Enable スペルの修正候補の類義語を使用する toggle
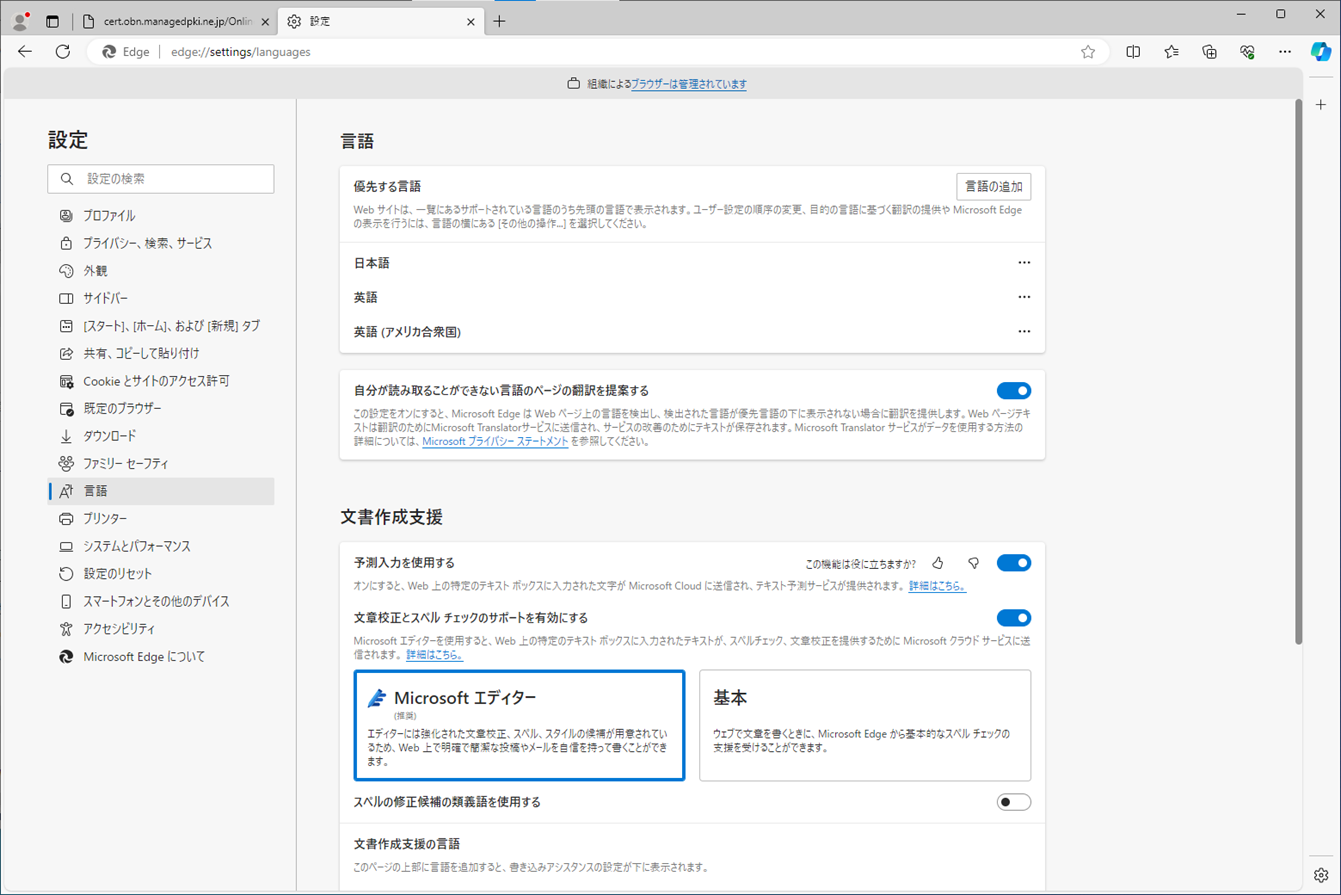This screenshot has width=1341, height=895. click(1013, 802)
